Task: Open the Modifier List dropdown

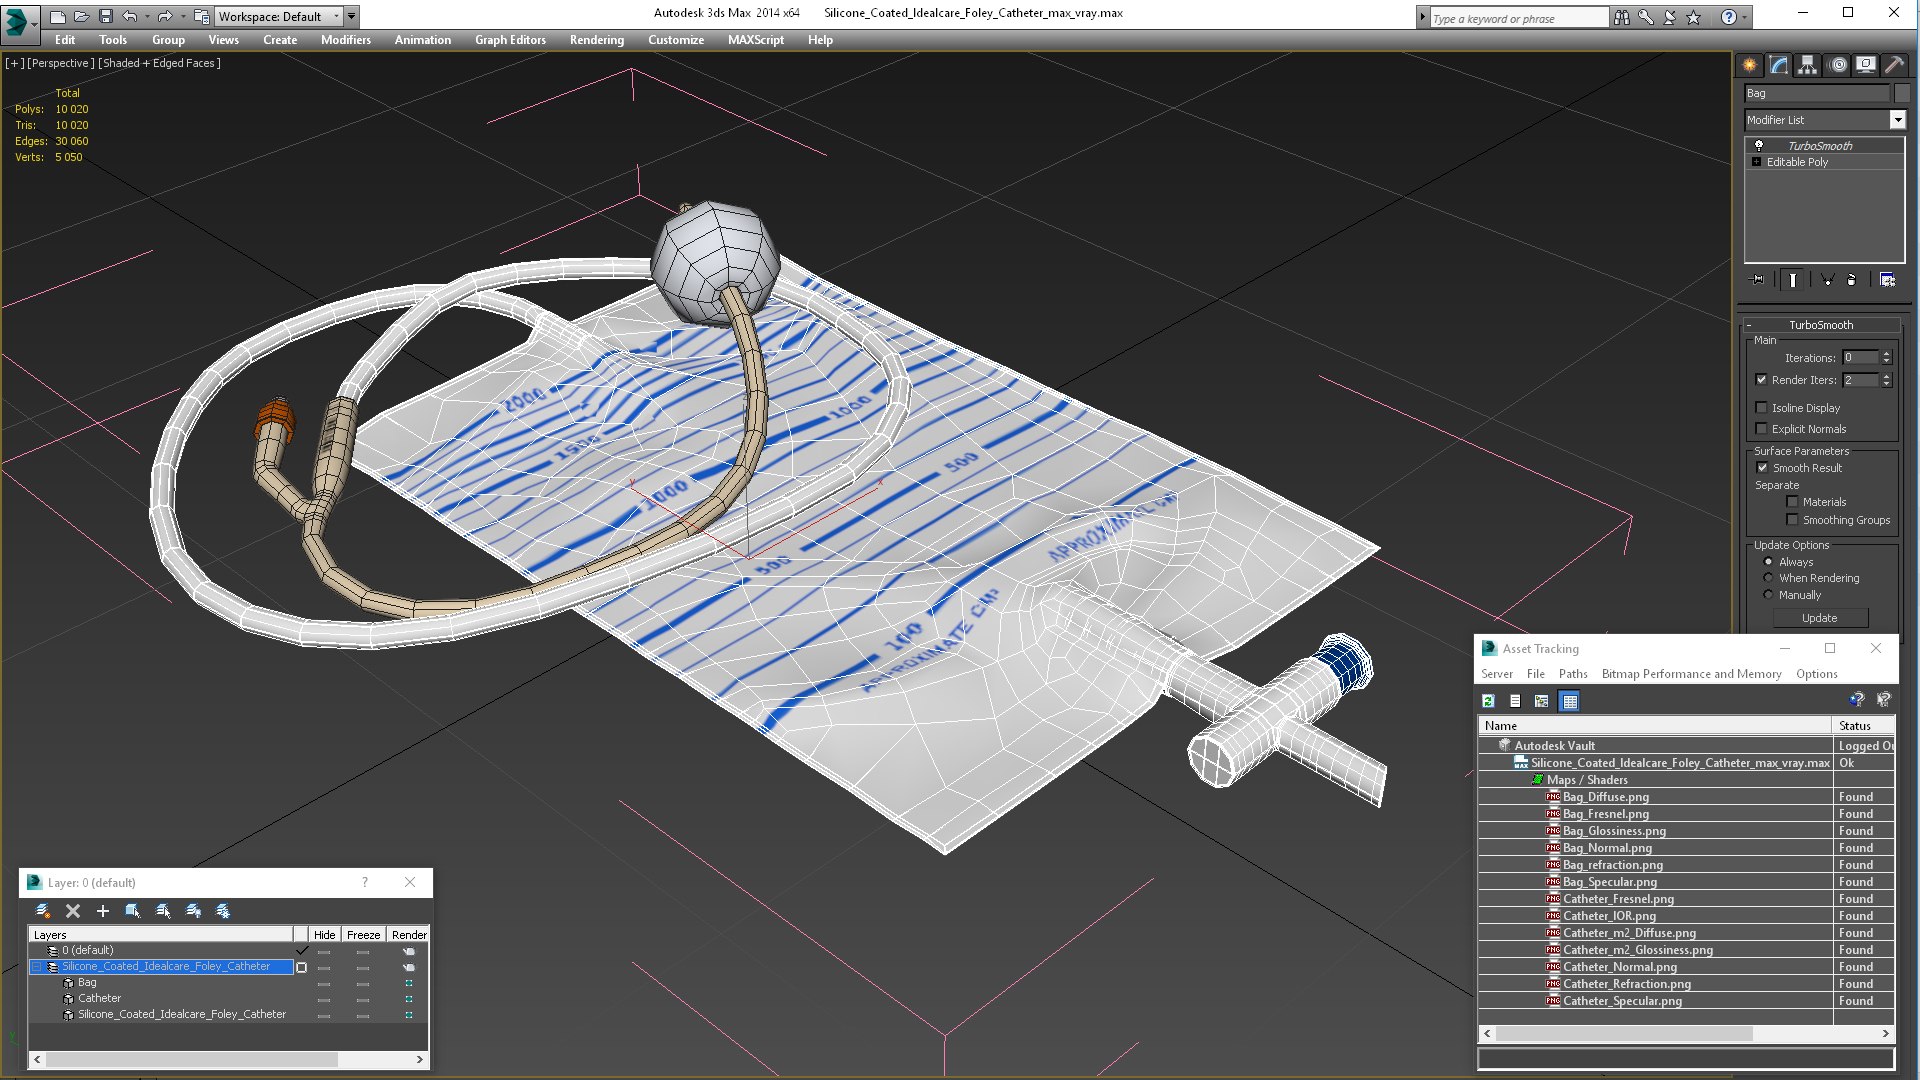Action: point(1897,120)
